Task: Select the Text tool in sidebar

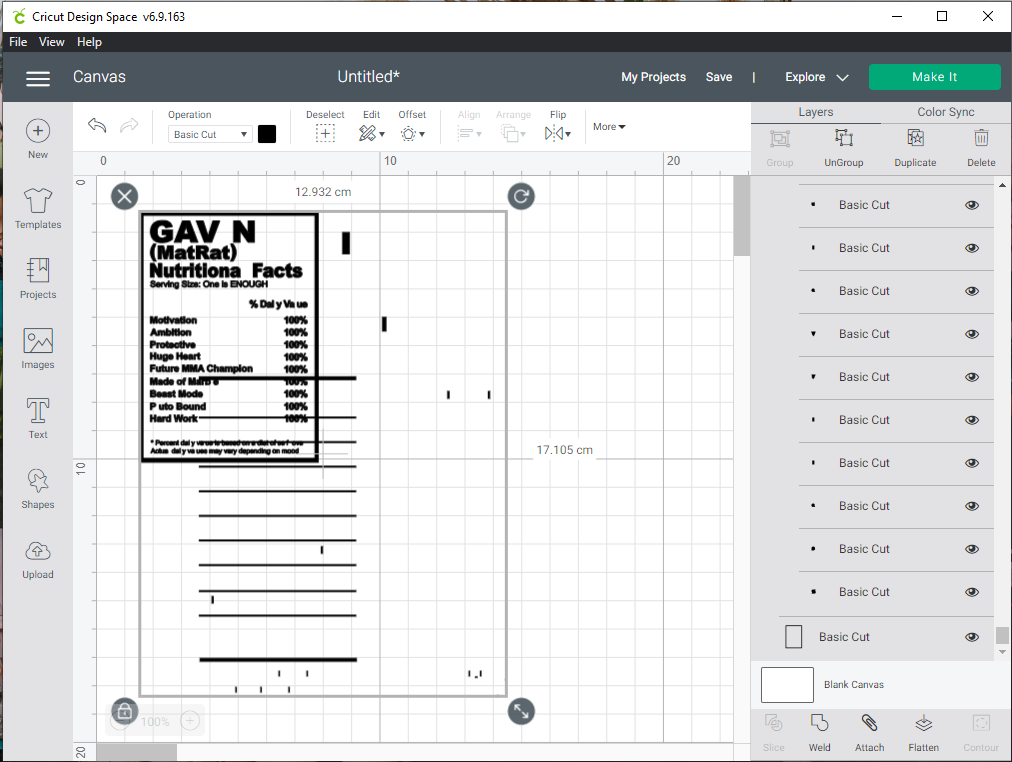Action: coord(37,417)
